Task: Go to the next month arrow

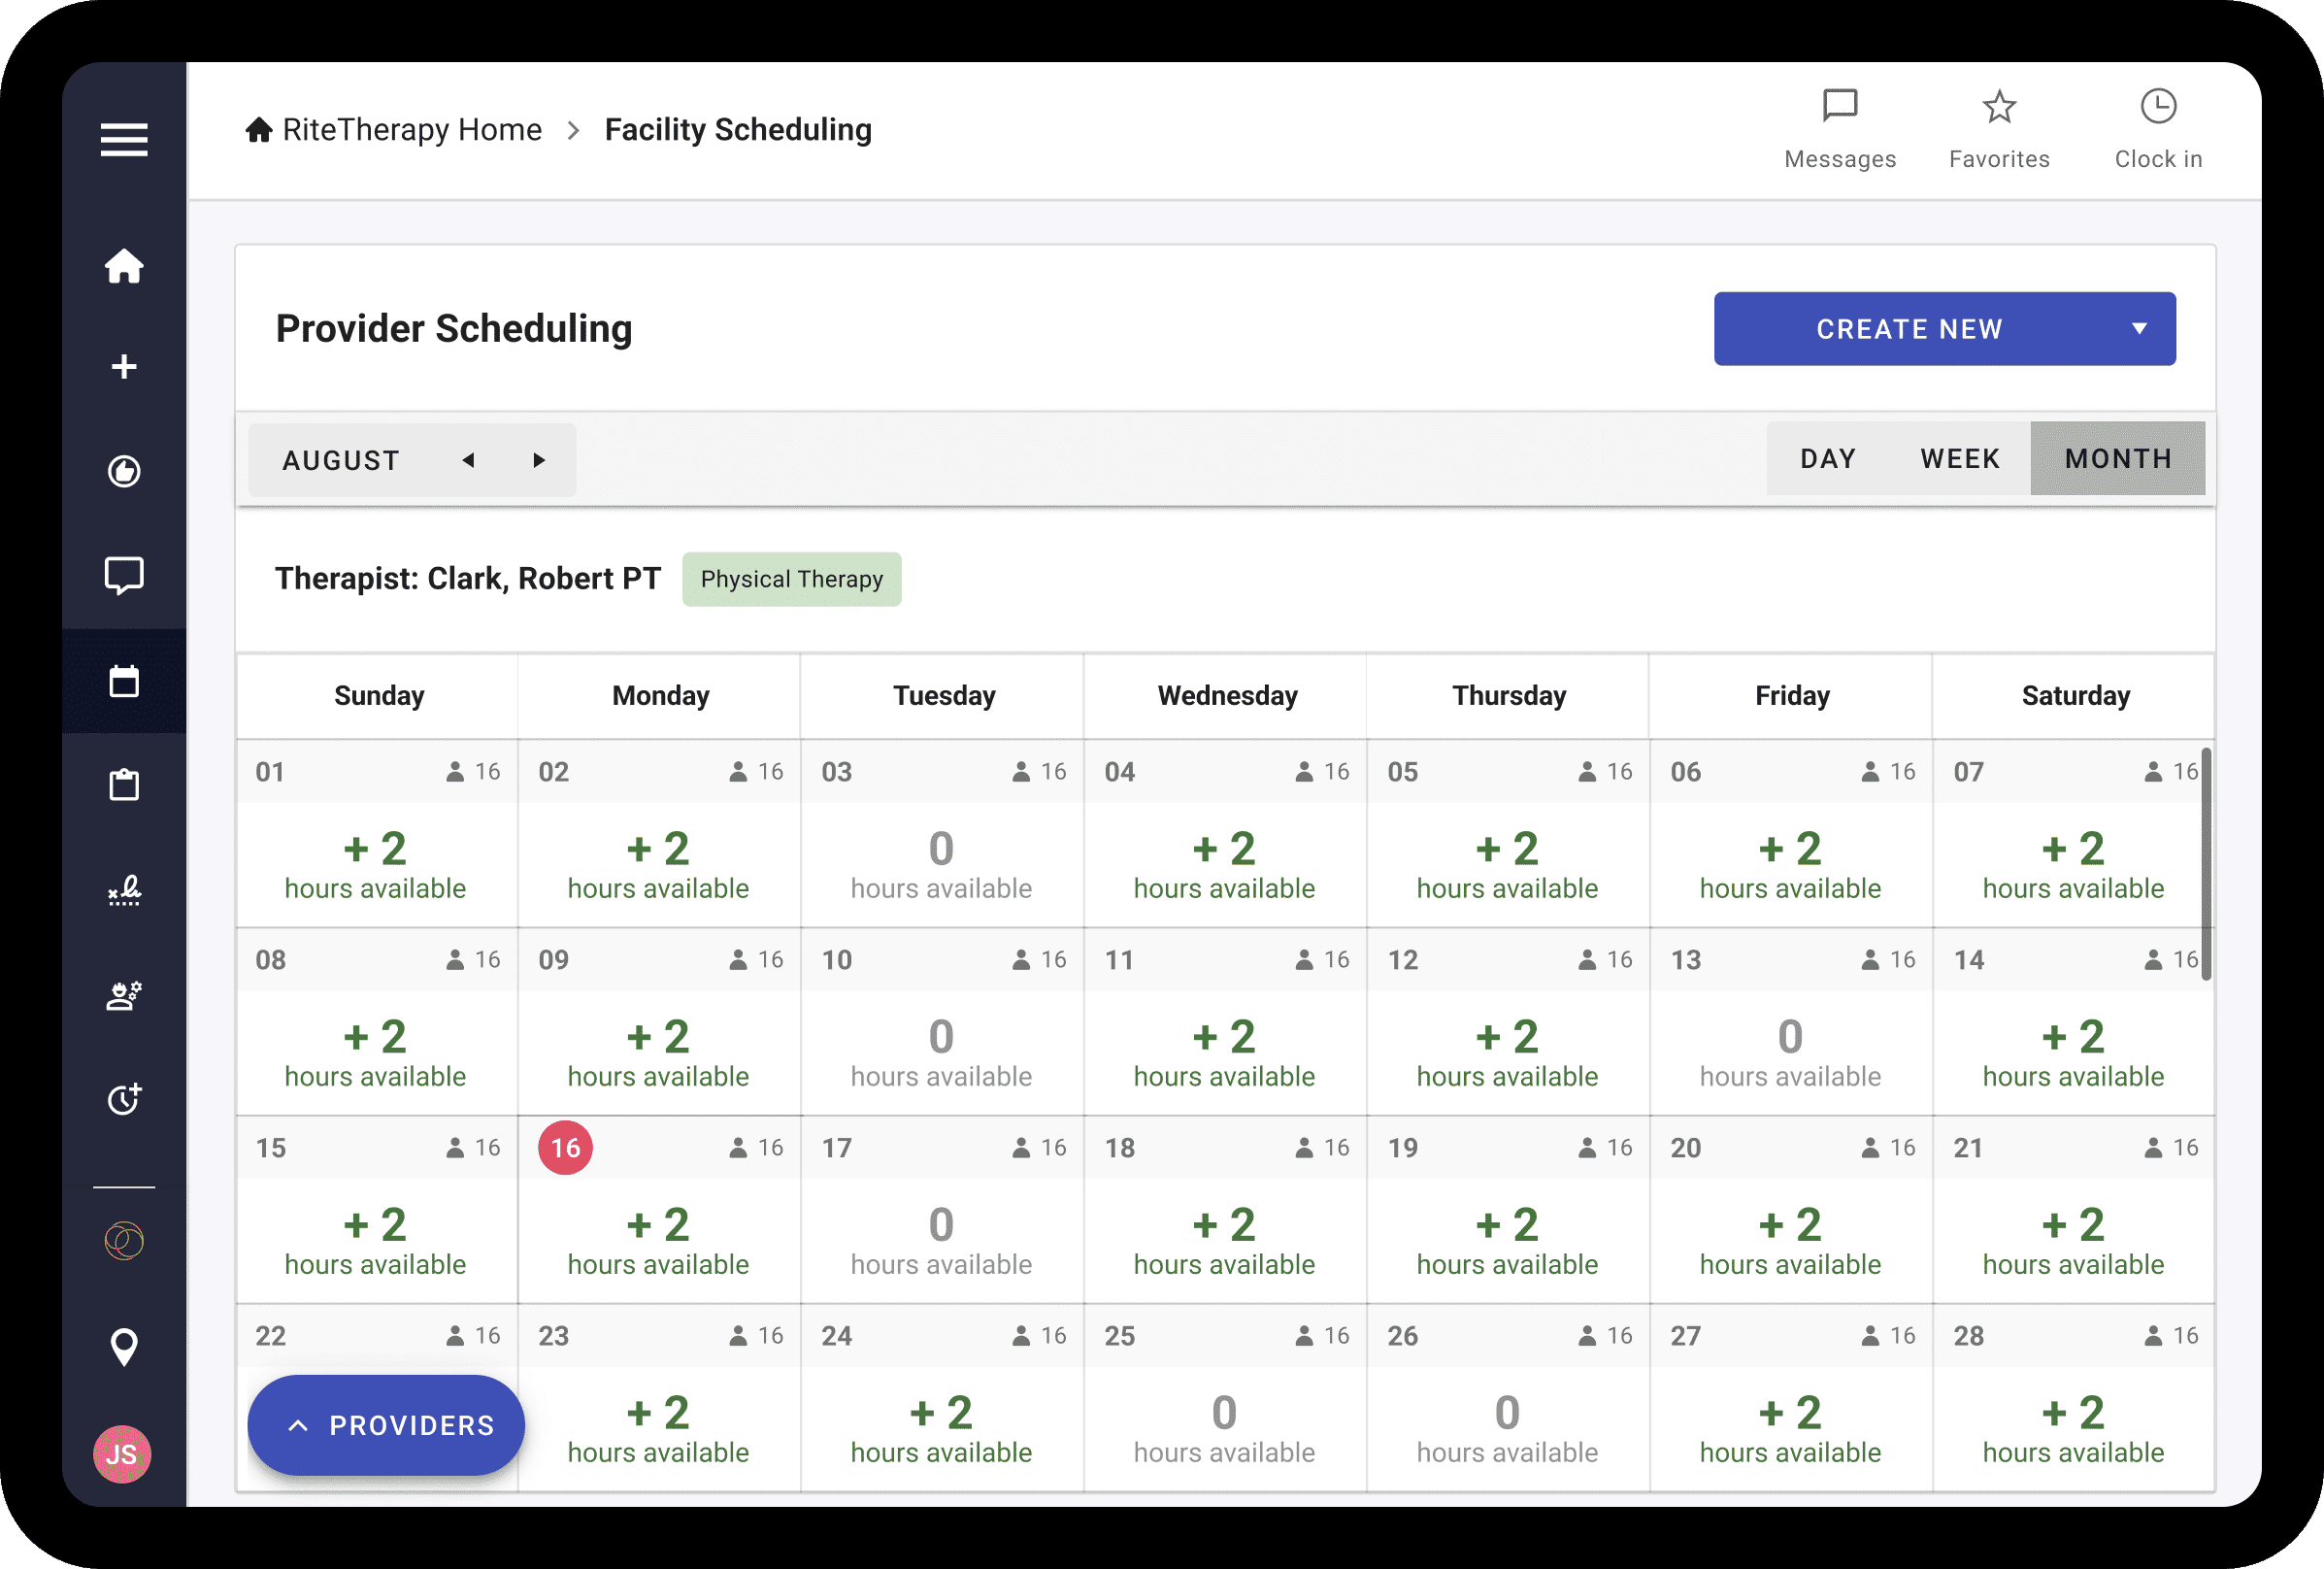Action: [539, 460]
